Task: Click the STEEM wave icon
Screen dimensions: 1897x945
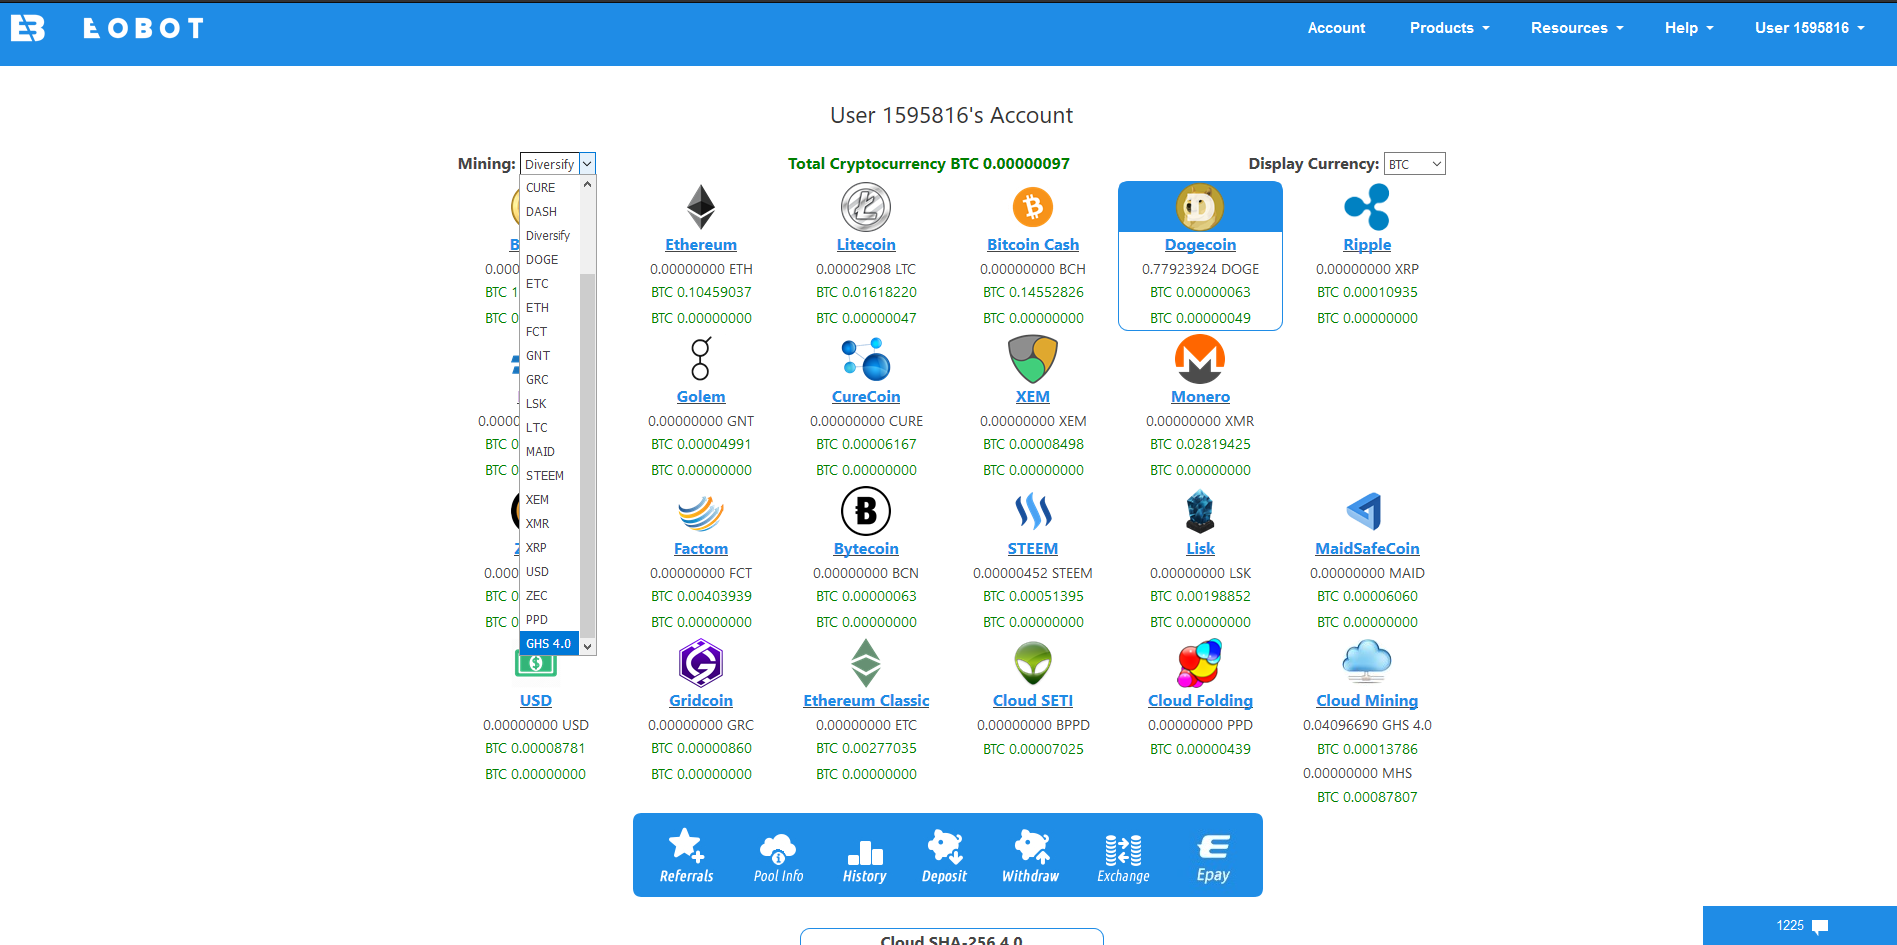Action: click(x=1033, y=511)
